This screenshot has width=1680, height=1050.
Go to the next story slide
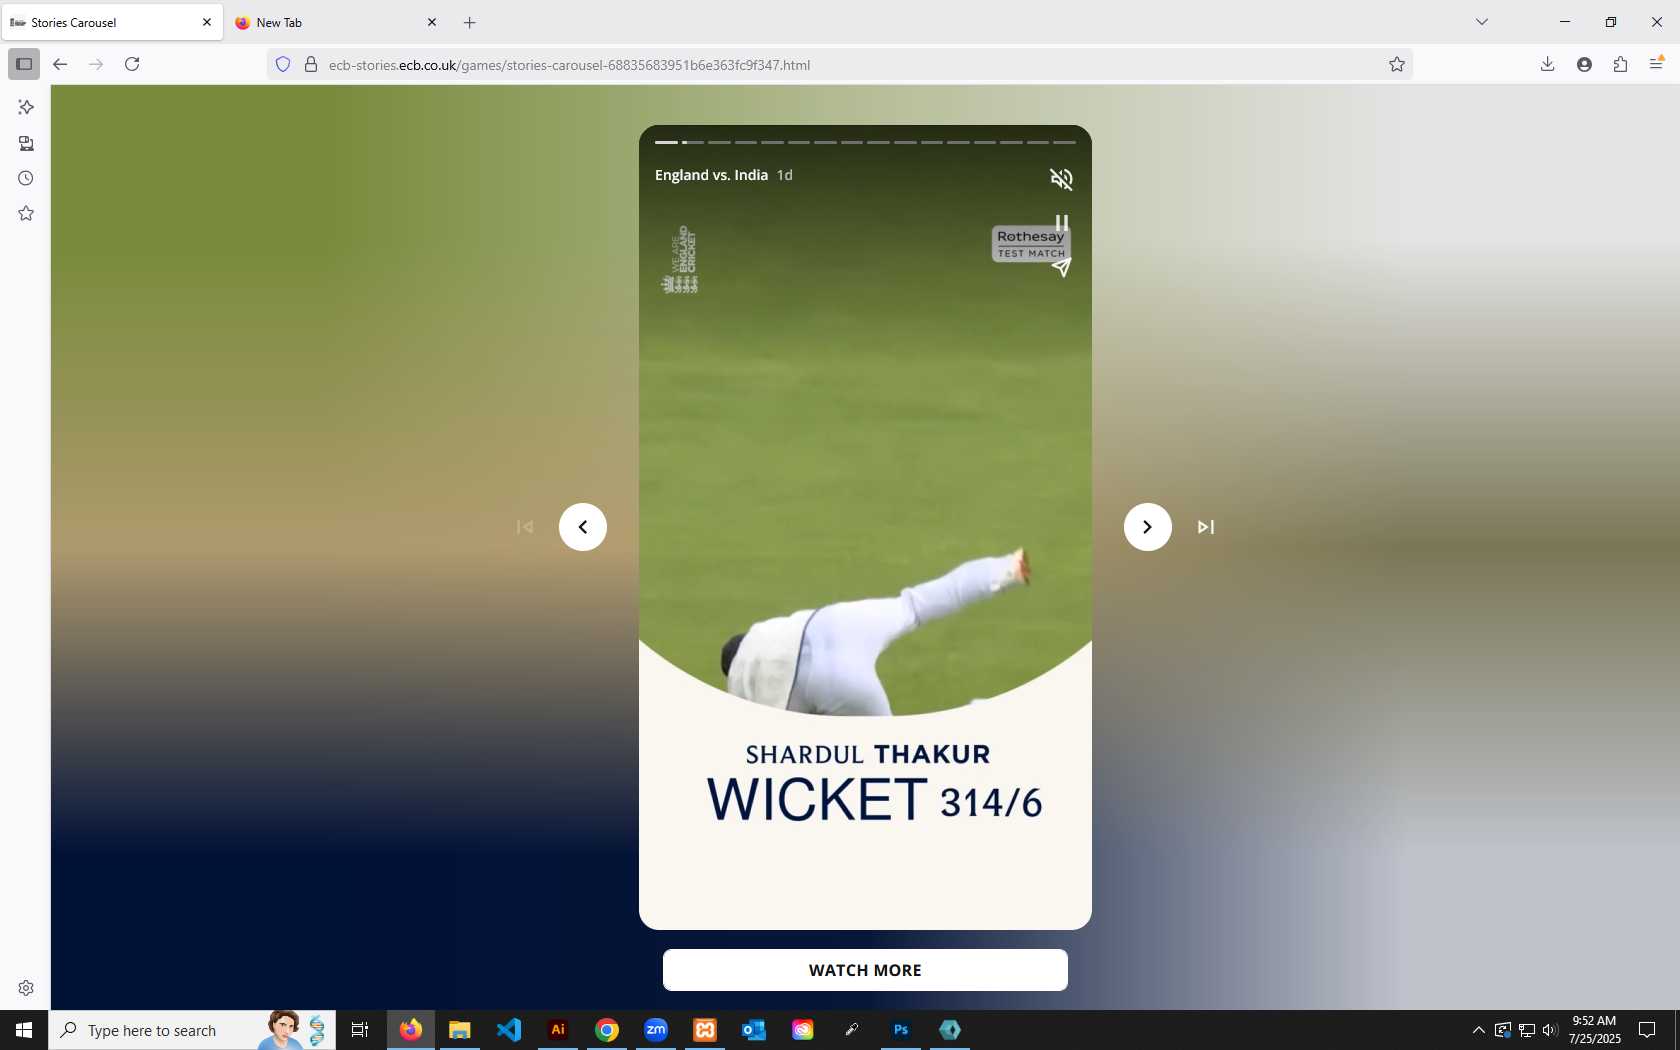pos(1147,527)
